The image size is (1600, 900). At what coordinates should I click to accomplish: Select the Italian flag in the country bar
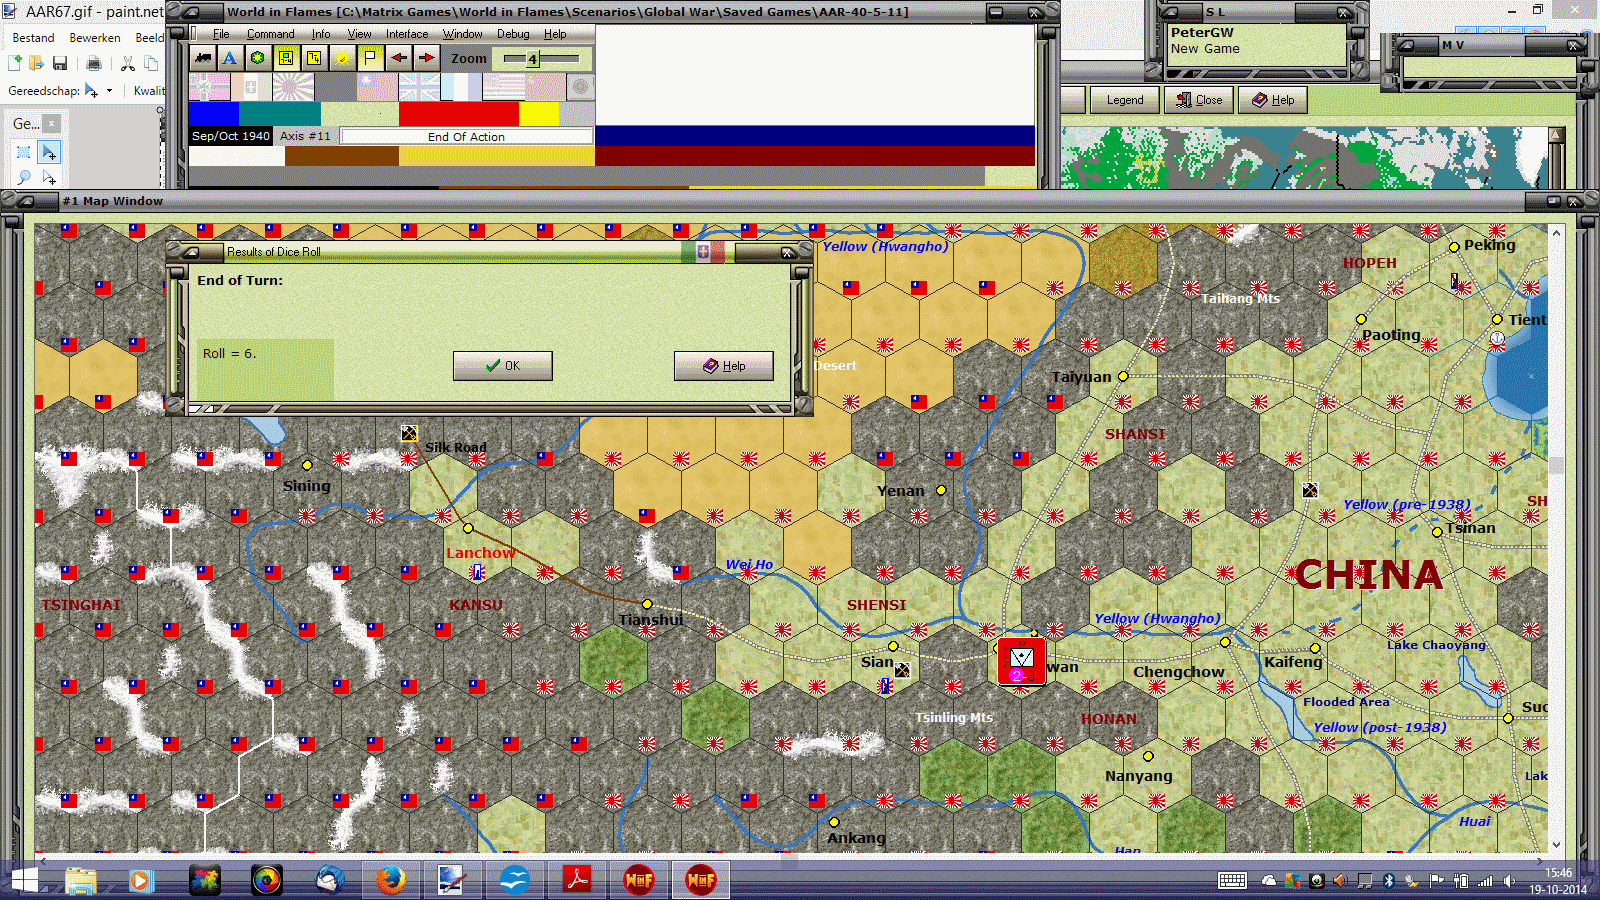pyautogui.click(x=251, y=88)
